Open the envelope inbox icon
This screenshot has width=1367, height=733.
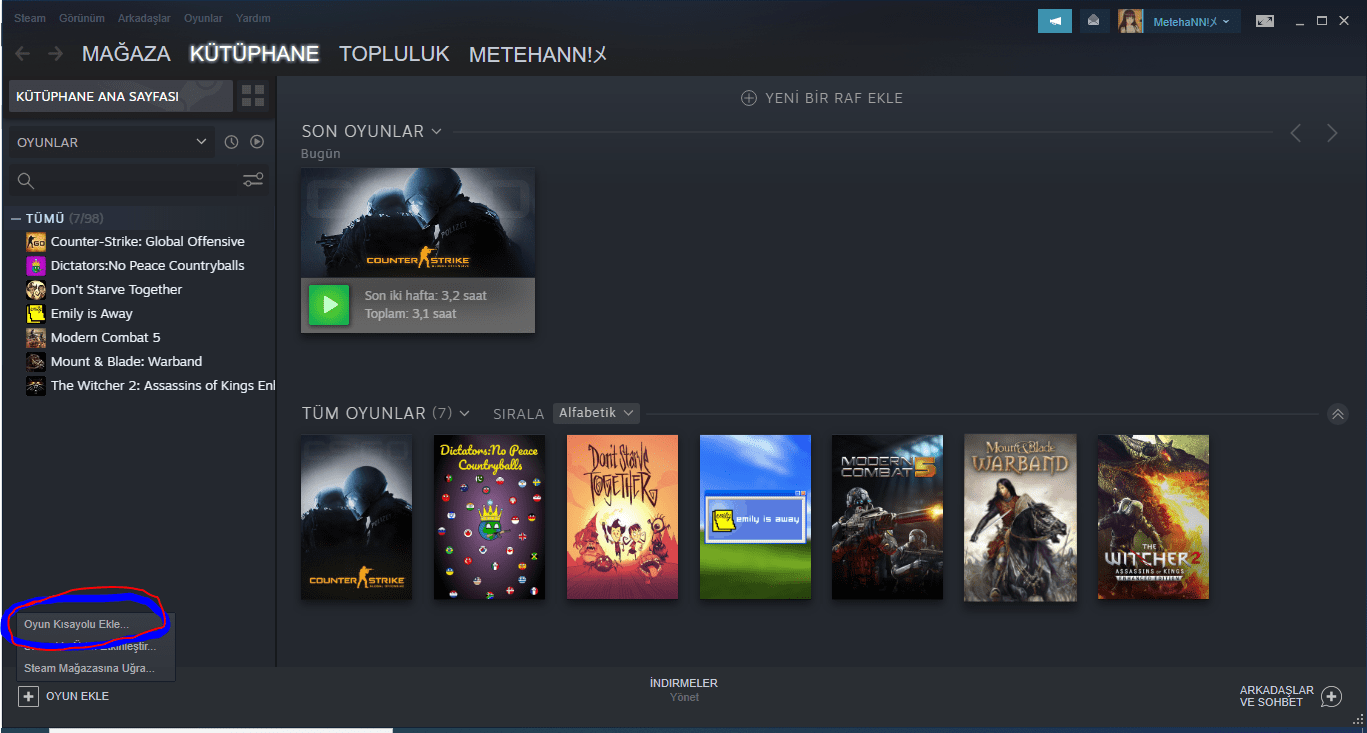pyautogui.click(x=1094, y=20)
